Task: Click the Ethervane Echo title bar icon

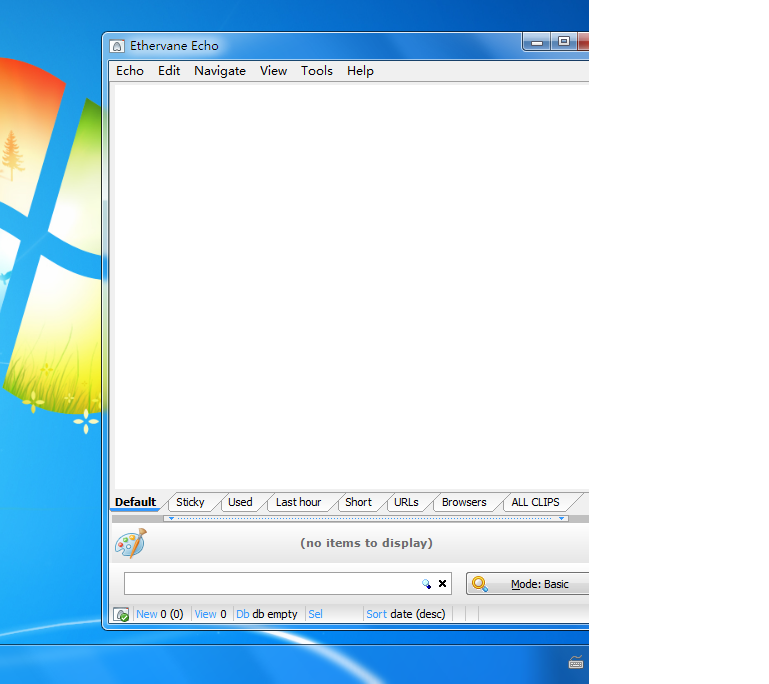Action: (117, 46)
